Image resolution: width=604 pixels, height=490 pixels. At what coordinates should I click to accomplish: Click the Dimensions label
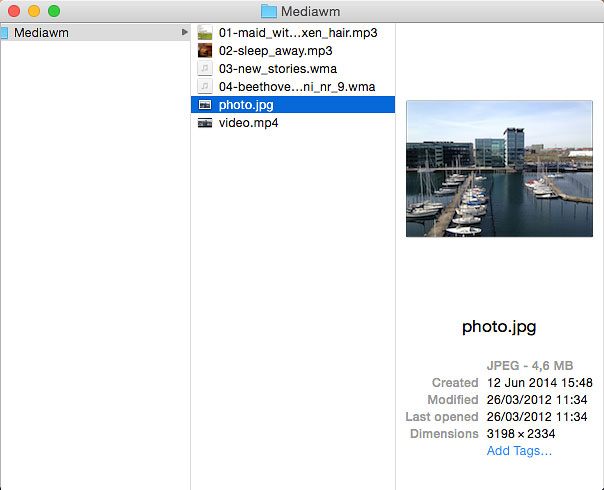tap(444, 434)
